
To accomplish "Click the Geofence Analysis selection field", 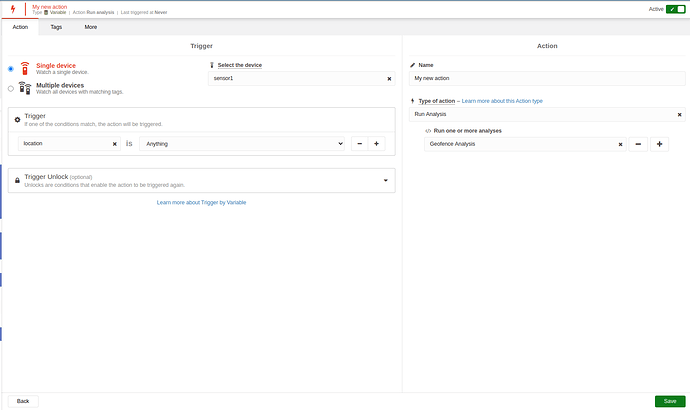I will click(525, 144).
